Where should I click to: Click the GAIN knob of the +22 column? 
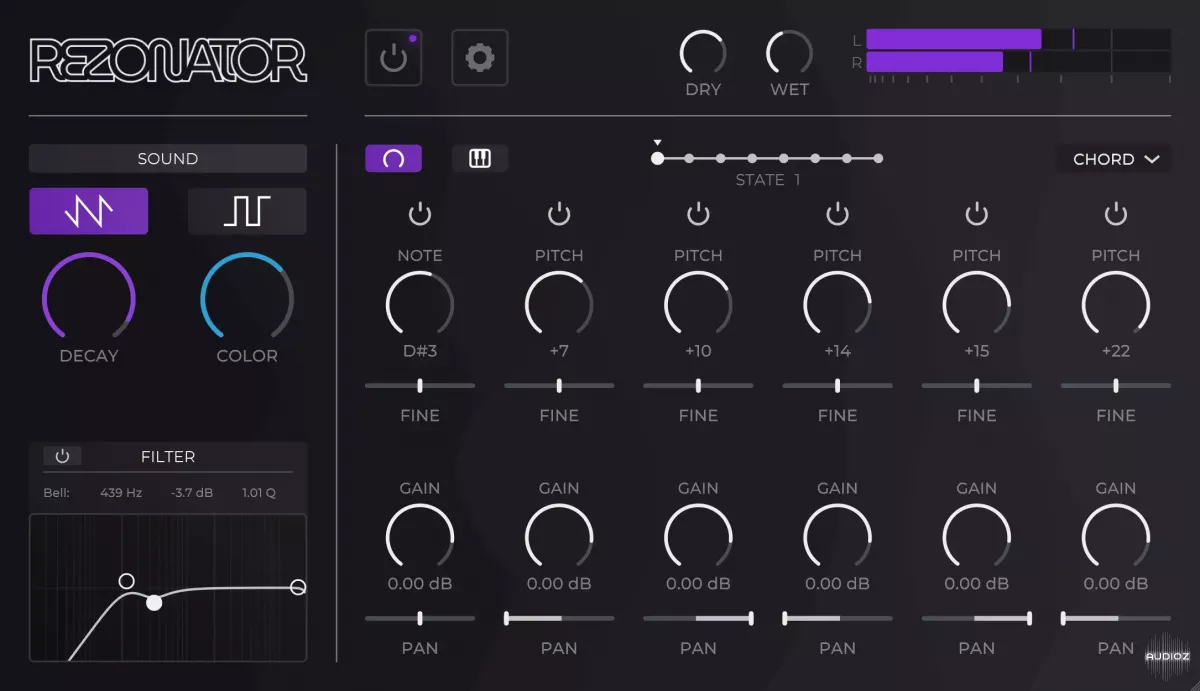(x=1116, y=537)
